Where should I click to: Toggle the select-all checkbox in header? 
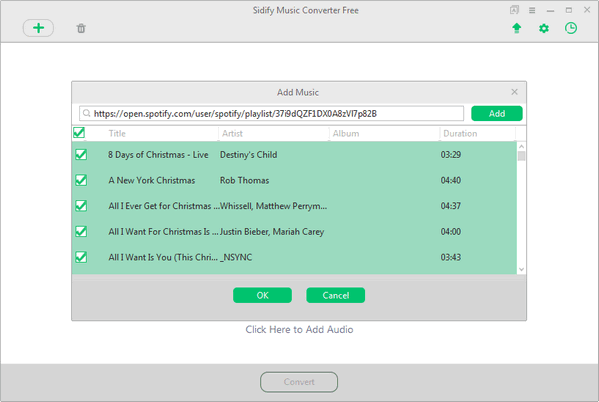pos(79,133)
